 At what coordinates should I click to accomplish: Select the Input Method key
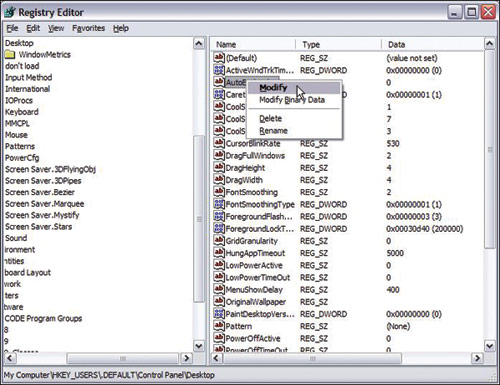[28, 77]
